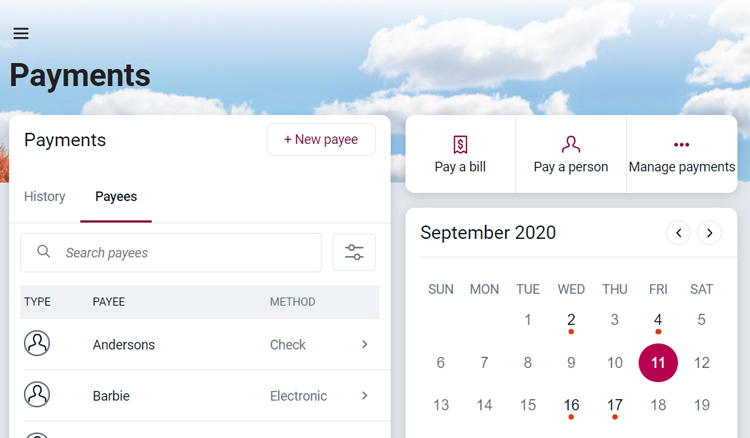
Task: Advance to next calendar month
Action: 709,233
